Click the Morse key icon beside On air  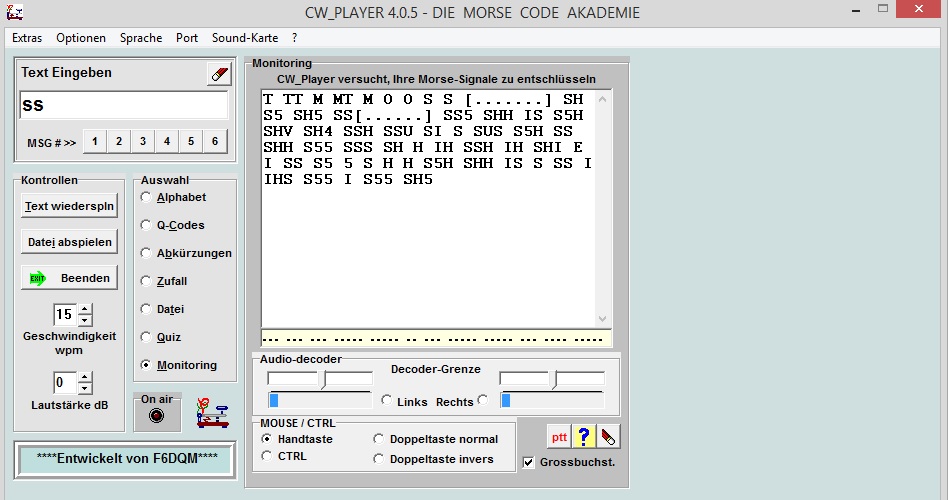point(212,411)
